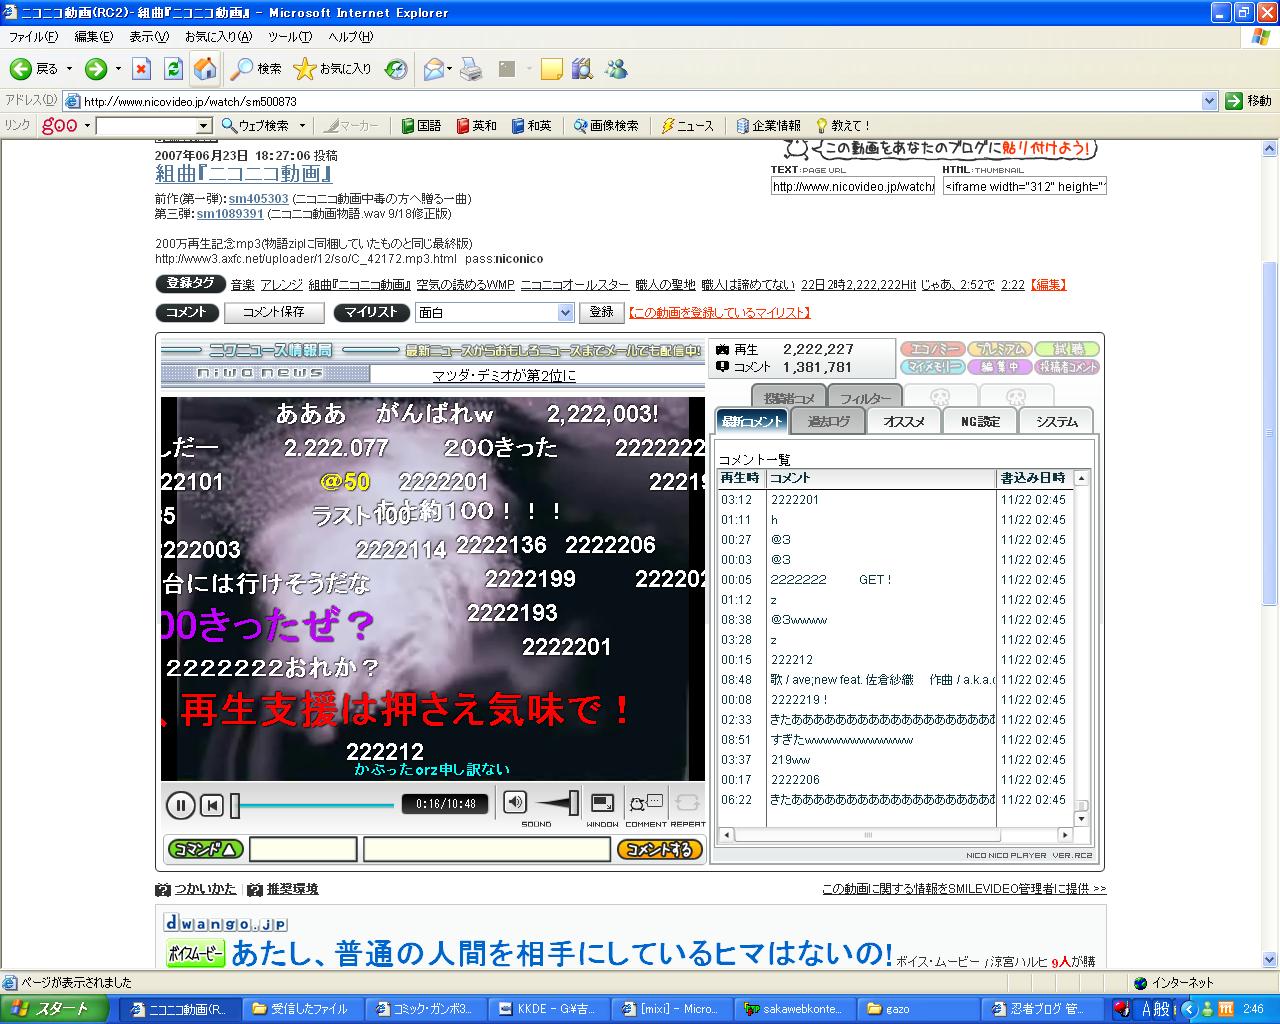Open the NG設定 tab
The image size is (1280, 1024).
[x=980, y=421]
